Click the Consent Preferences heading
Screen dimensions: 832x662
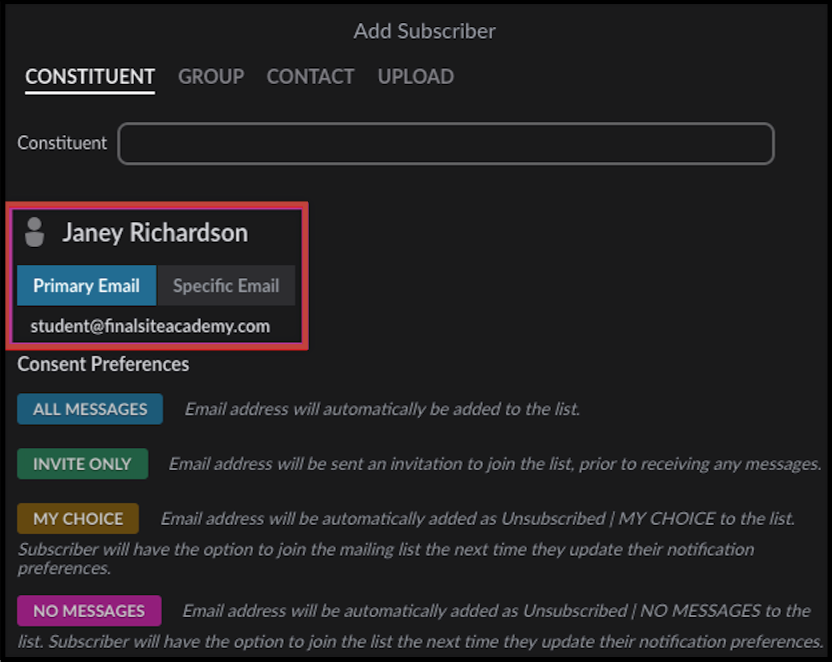point(103,364)
